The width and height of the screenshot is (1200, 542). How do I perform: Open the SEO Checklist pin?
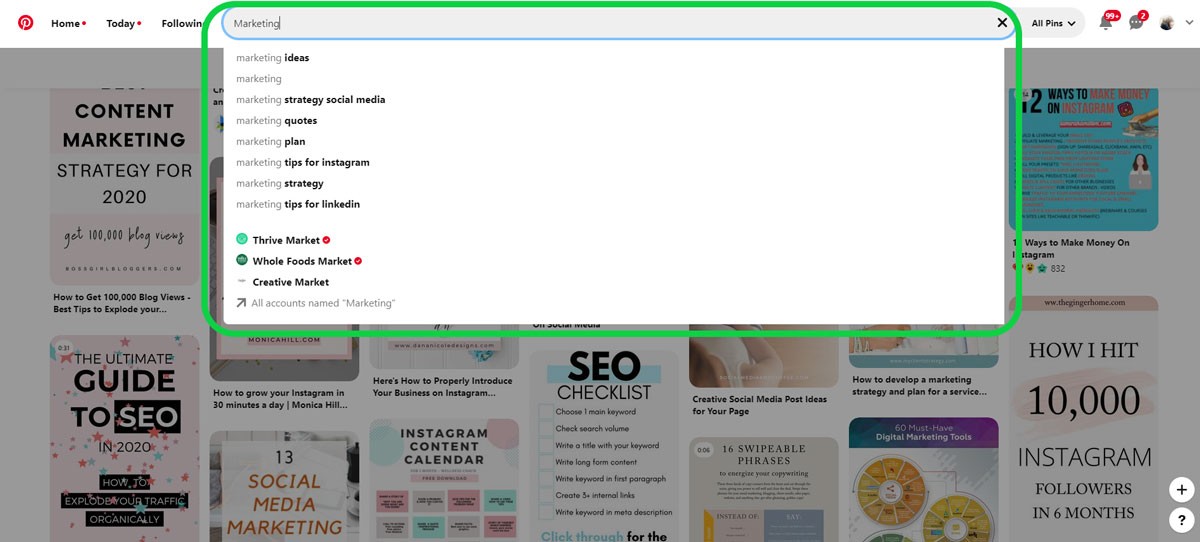[604, 445]
